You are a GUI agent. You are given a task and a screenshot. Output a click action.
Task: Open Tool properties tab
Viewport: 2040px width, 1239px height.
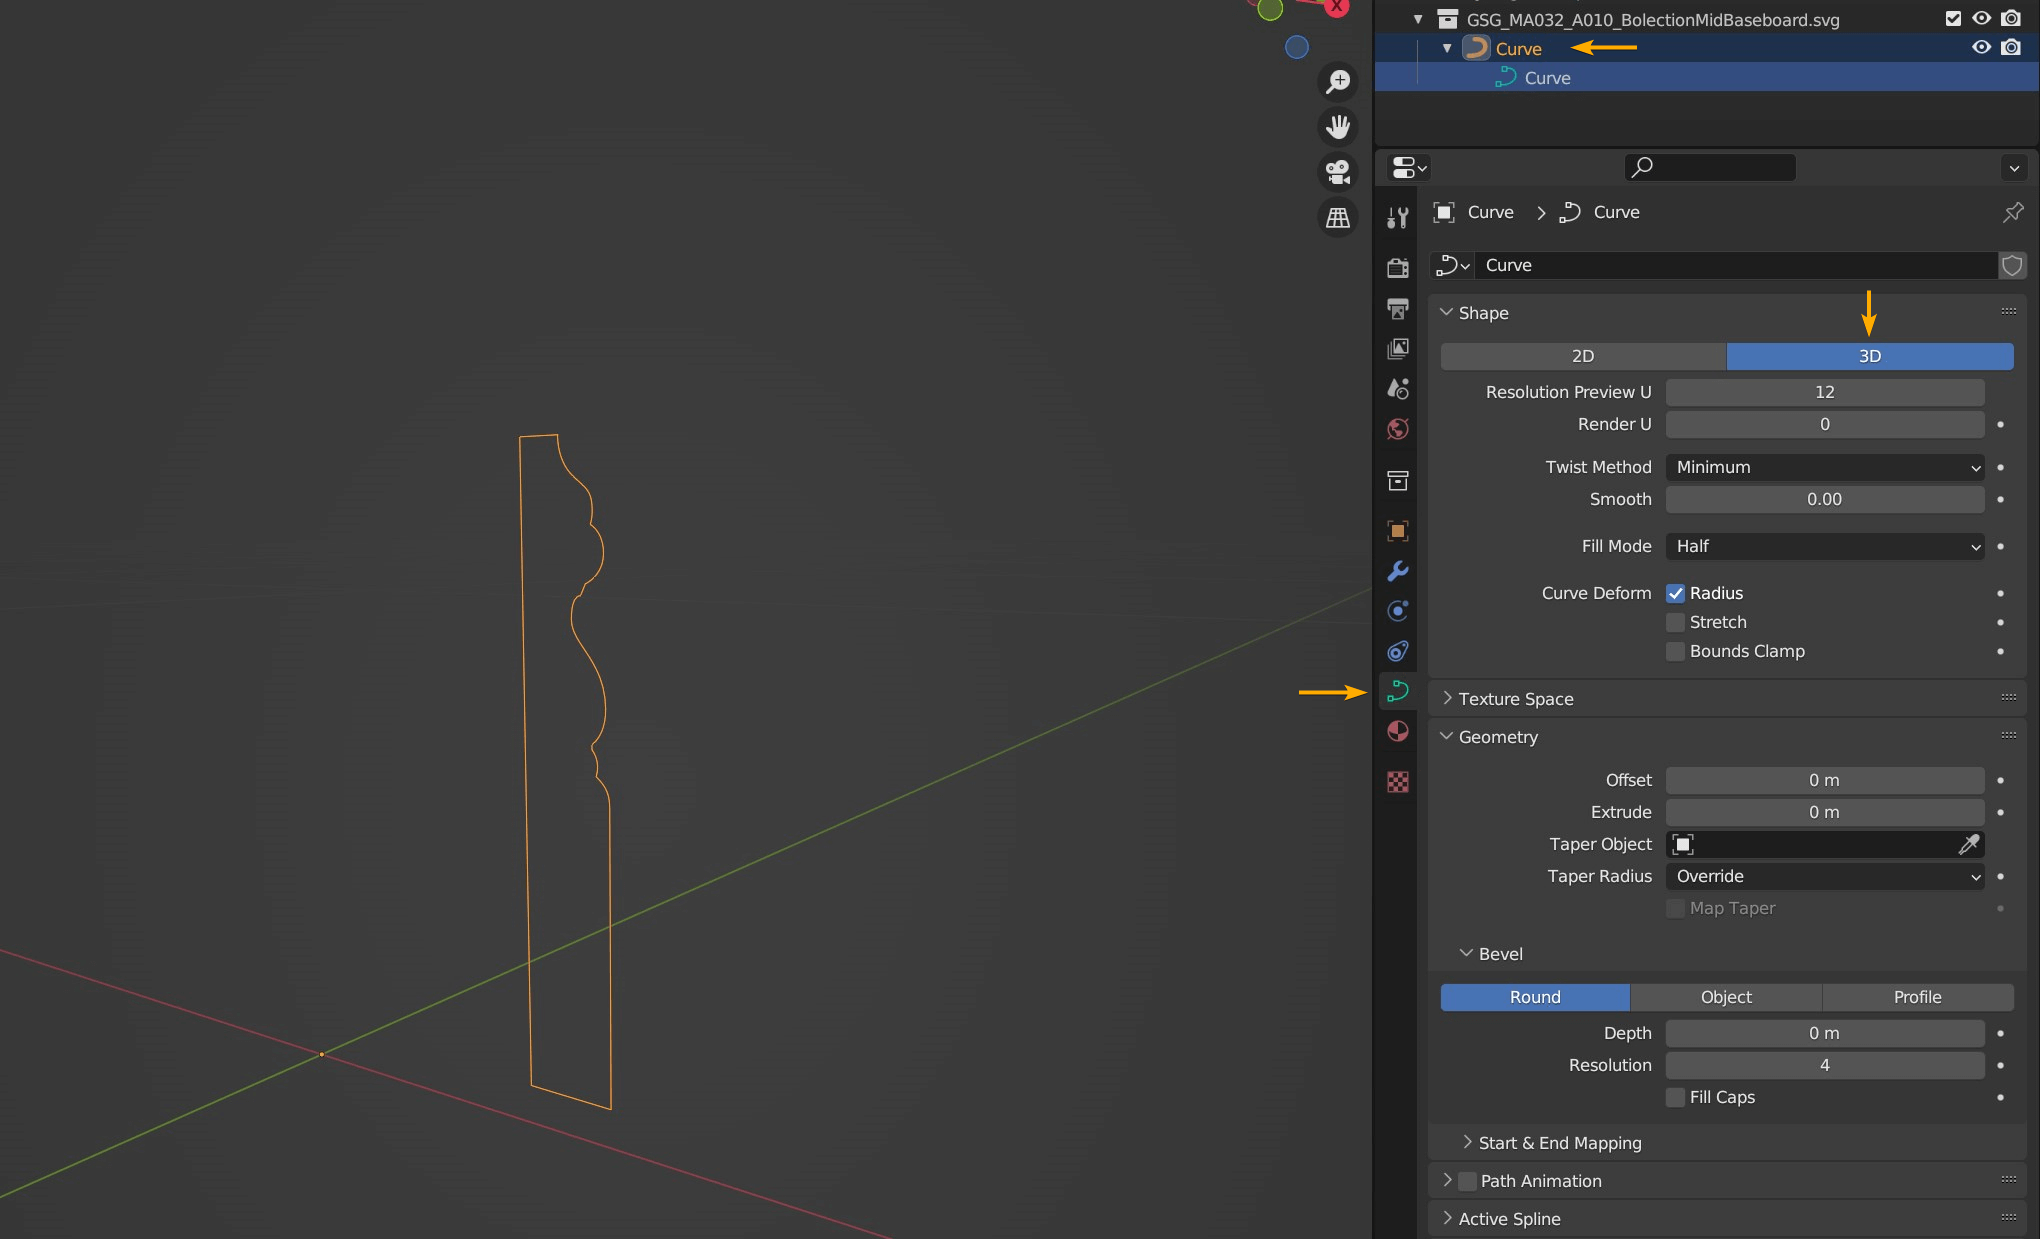[x=1398, y=217]
